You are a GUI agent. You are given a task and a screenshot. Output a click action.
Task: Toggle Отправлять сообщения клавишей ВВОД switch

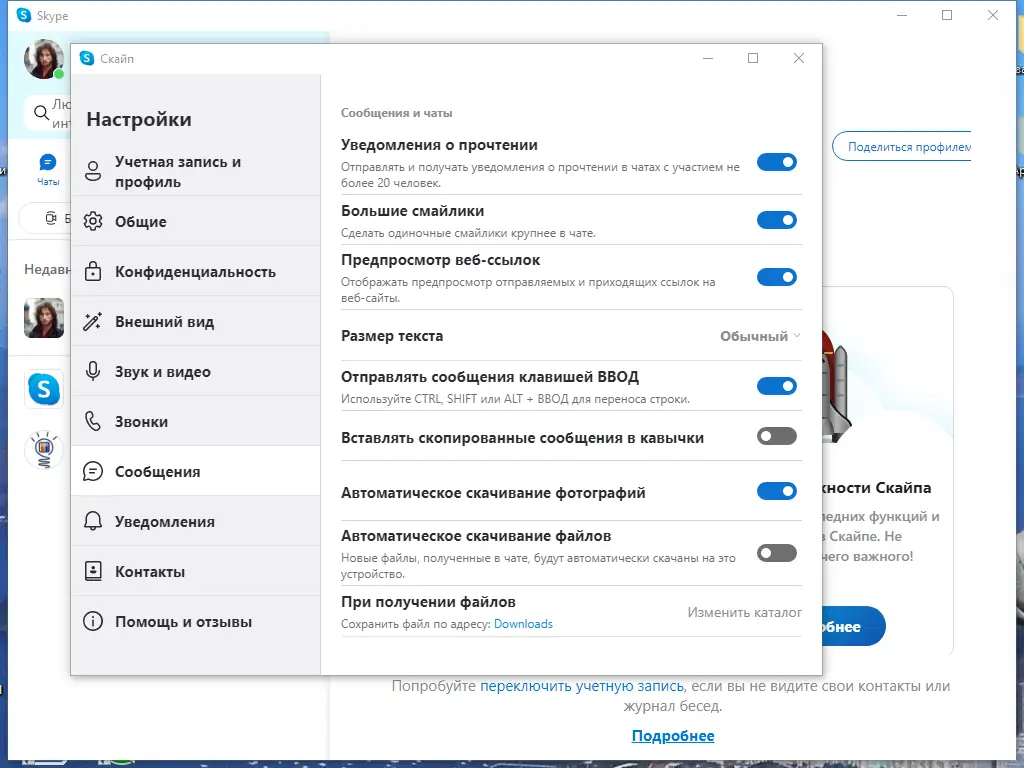(x=776, y=386)
